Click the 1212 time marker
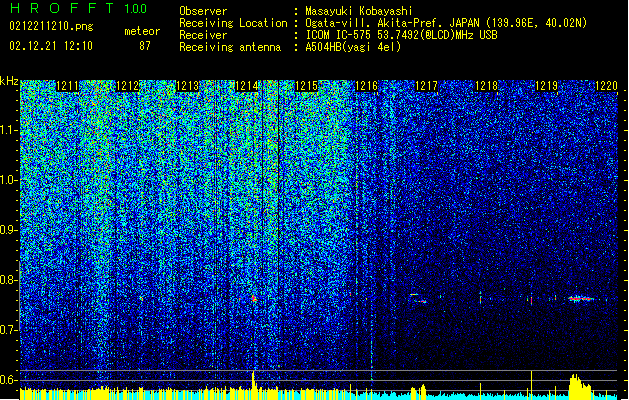This screenshot has height=400, width=629. pyautogui.click(x=127, y=86)
